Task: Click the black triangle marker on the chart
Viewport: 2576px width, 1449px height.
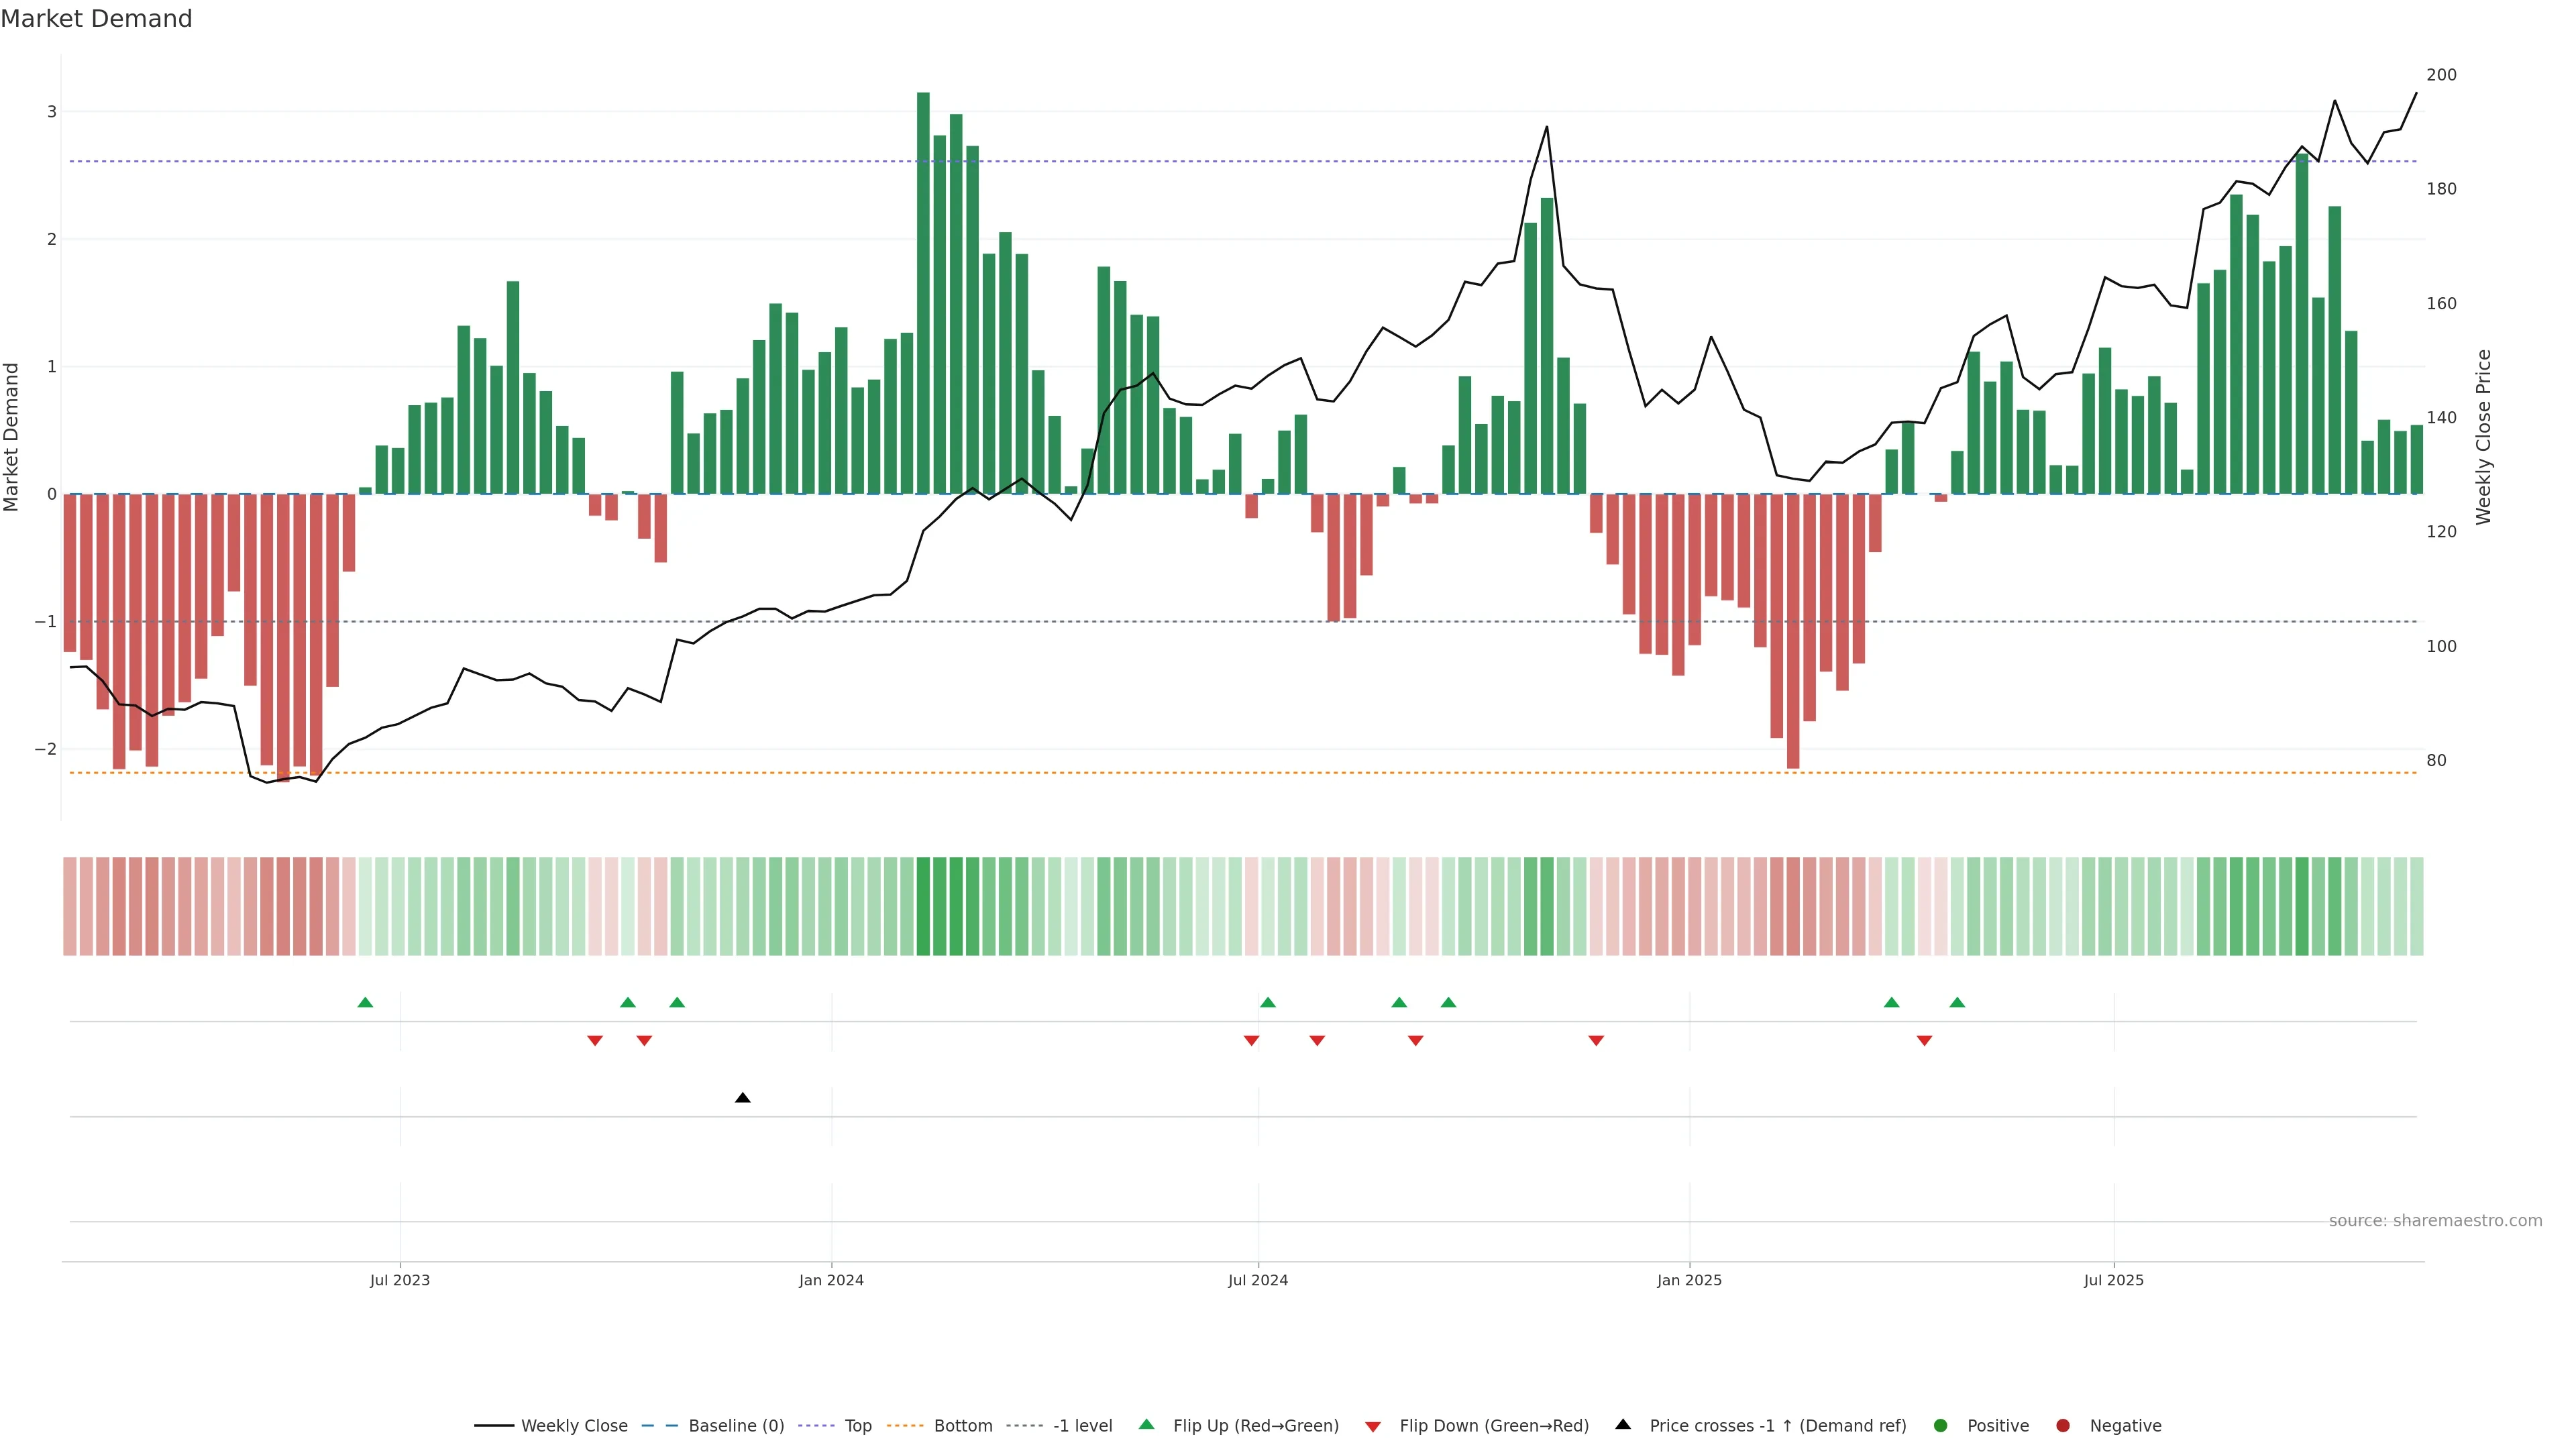Action: pos(742,1098)
